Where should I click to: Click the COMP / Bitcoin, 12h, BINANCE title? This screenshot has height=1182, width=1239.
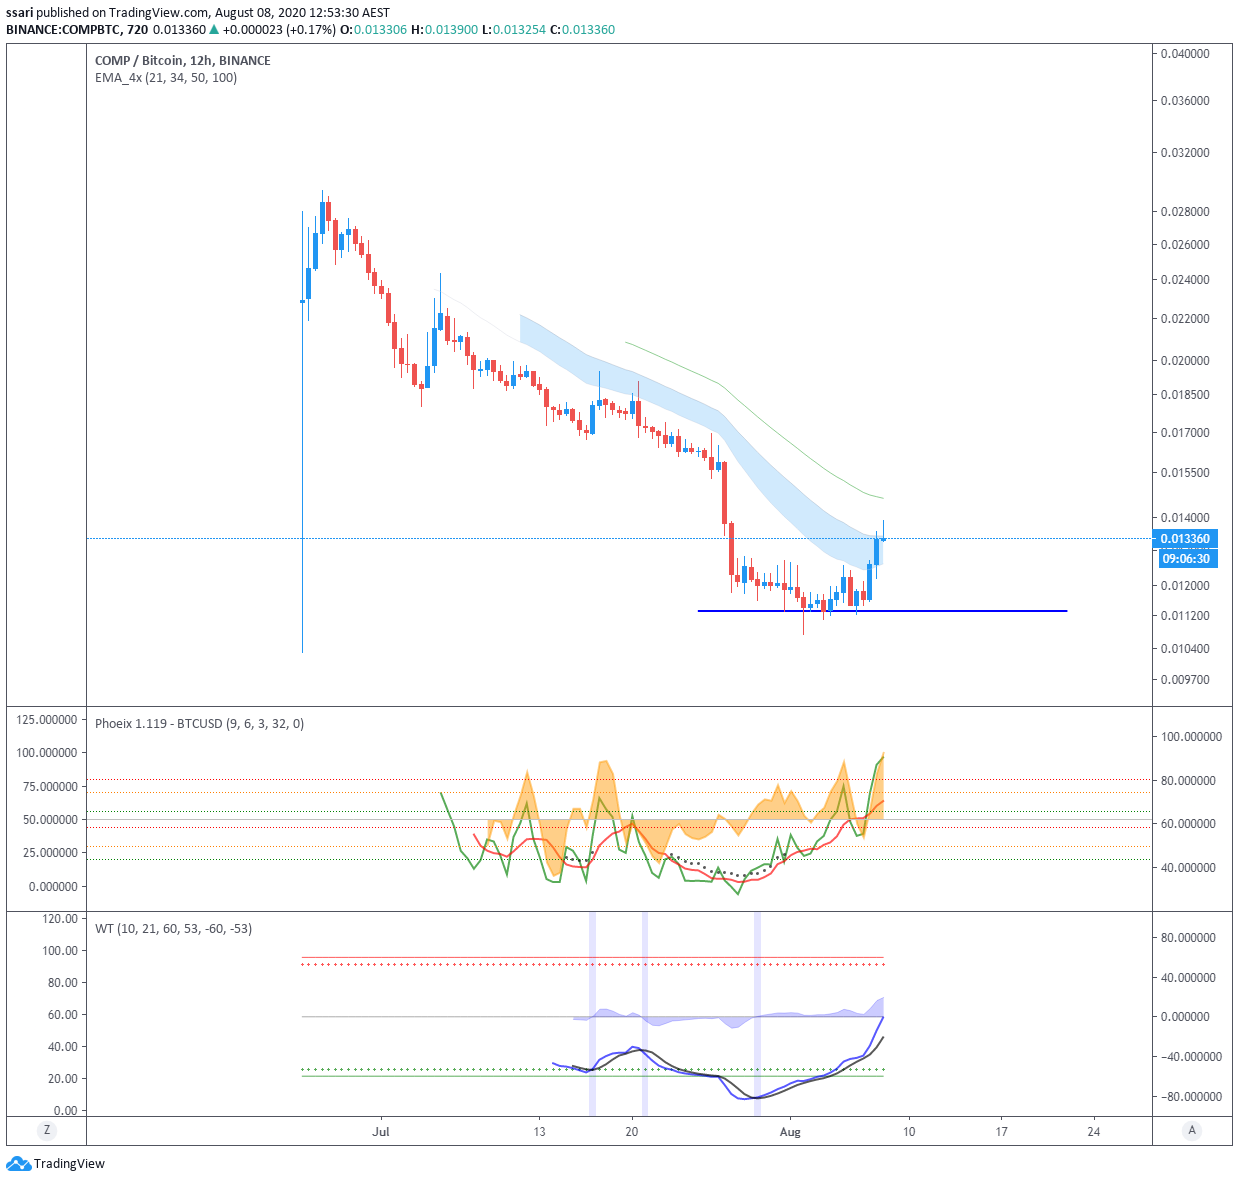click(x=183, y=60)
